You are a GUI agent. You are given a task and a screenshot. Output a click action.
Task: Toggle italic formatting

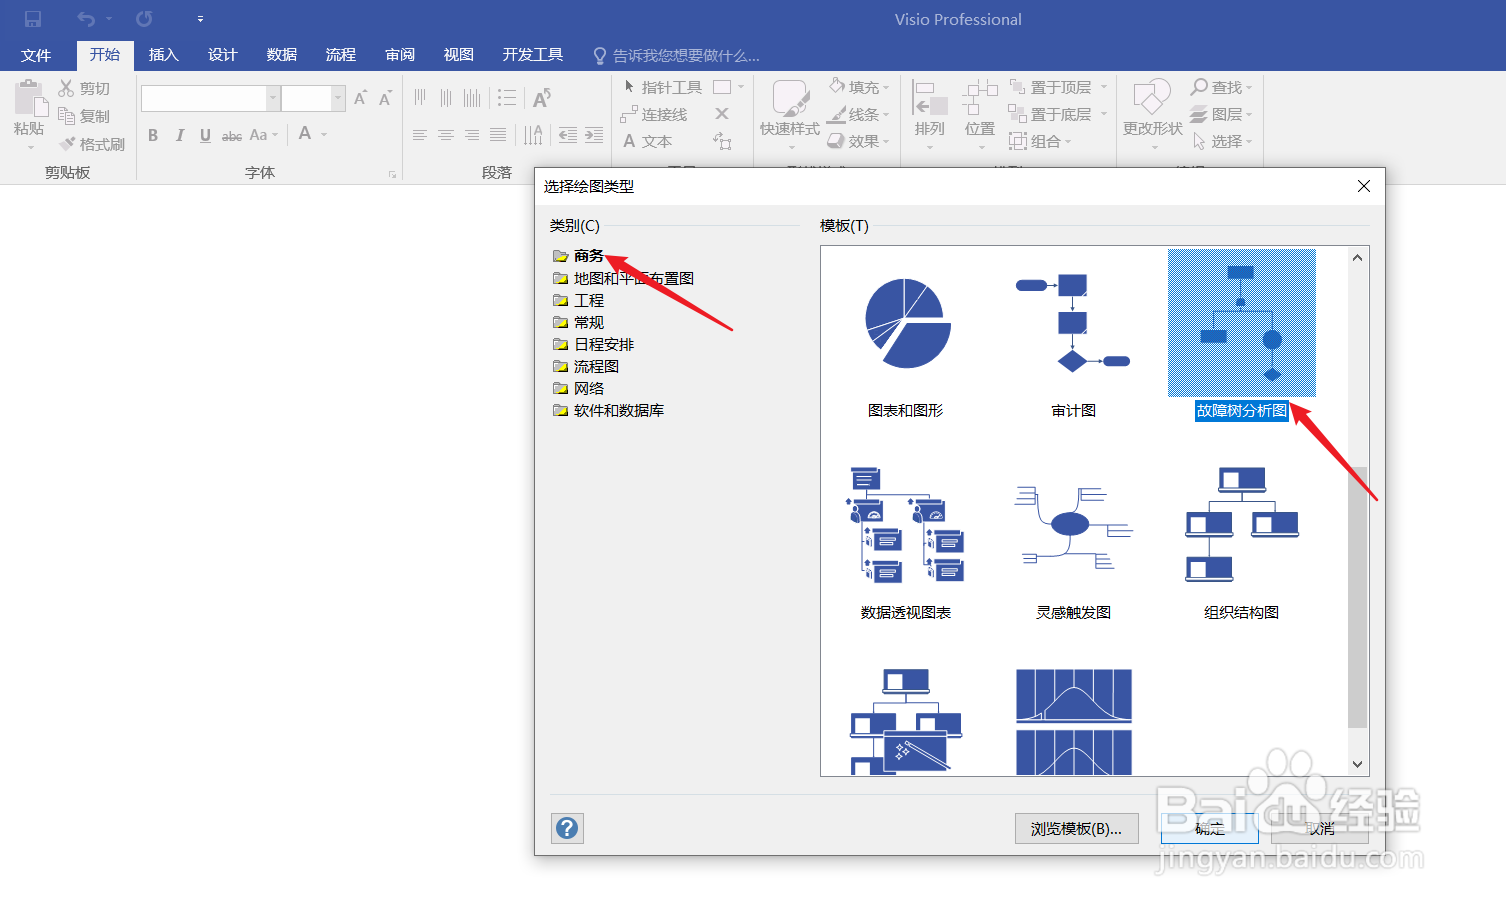tap(179, 135)
